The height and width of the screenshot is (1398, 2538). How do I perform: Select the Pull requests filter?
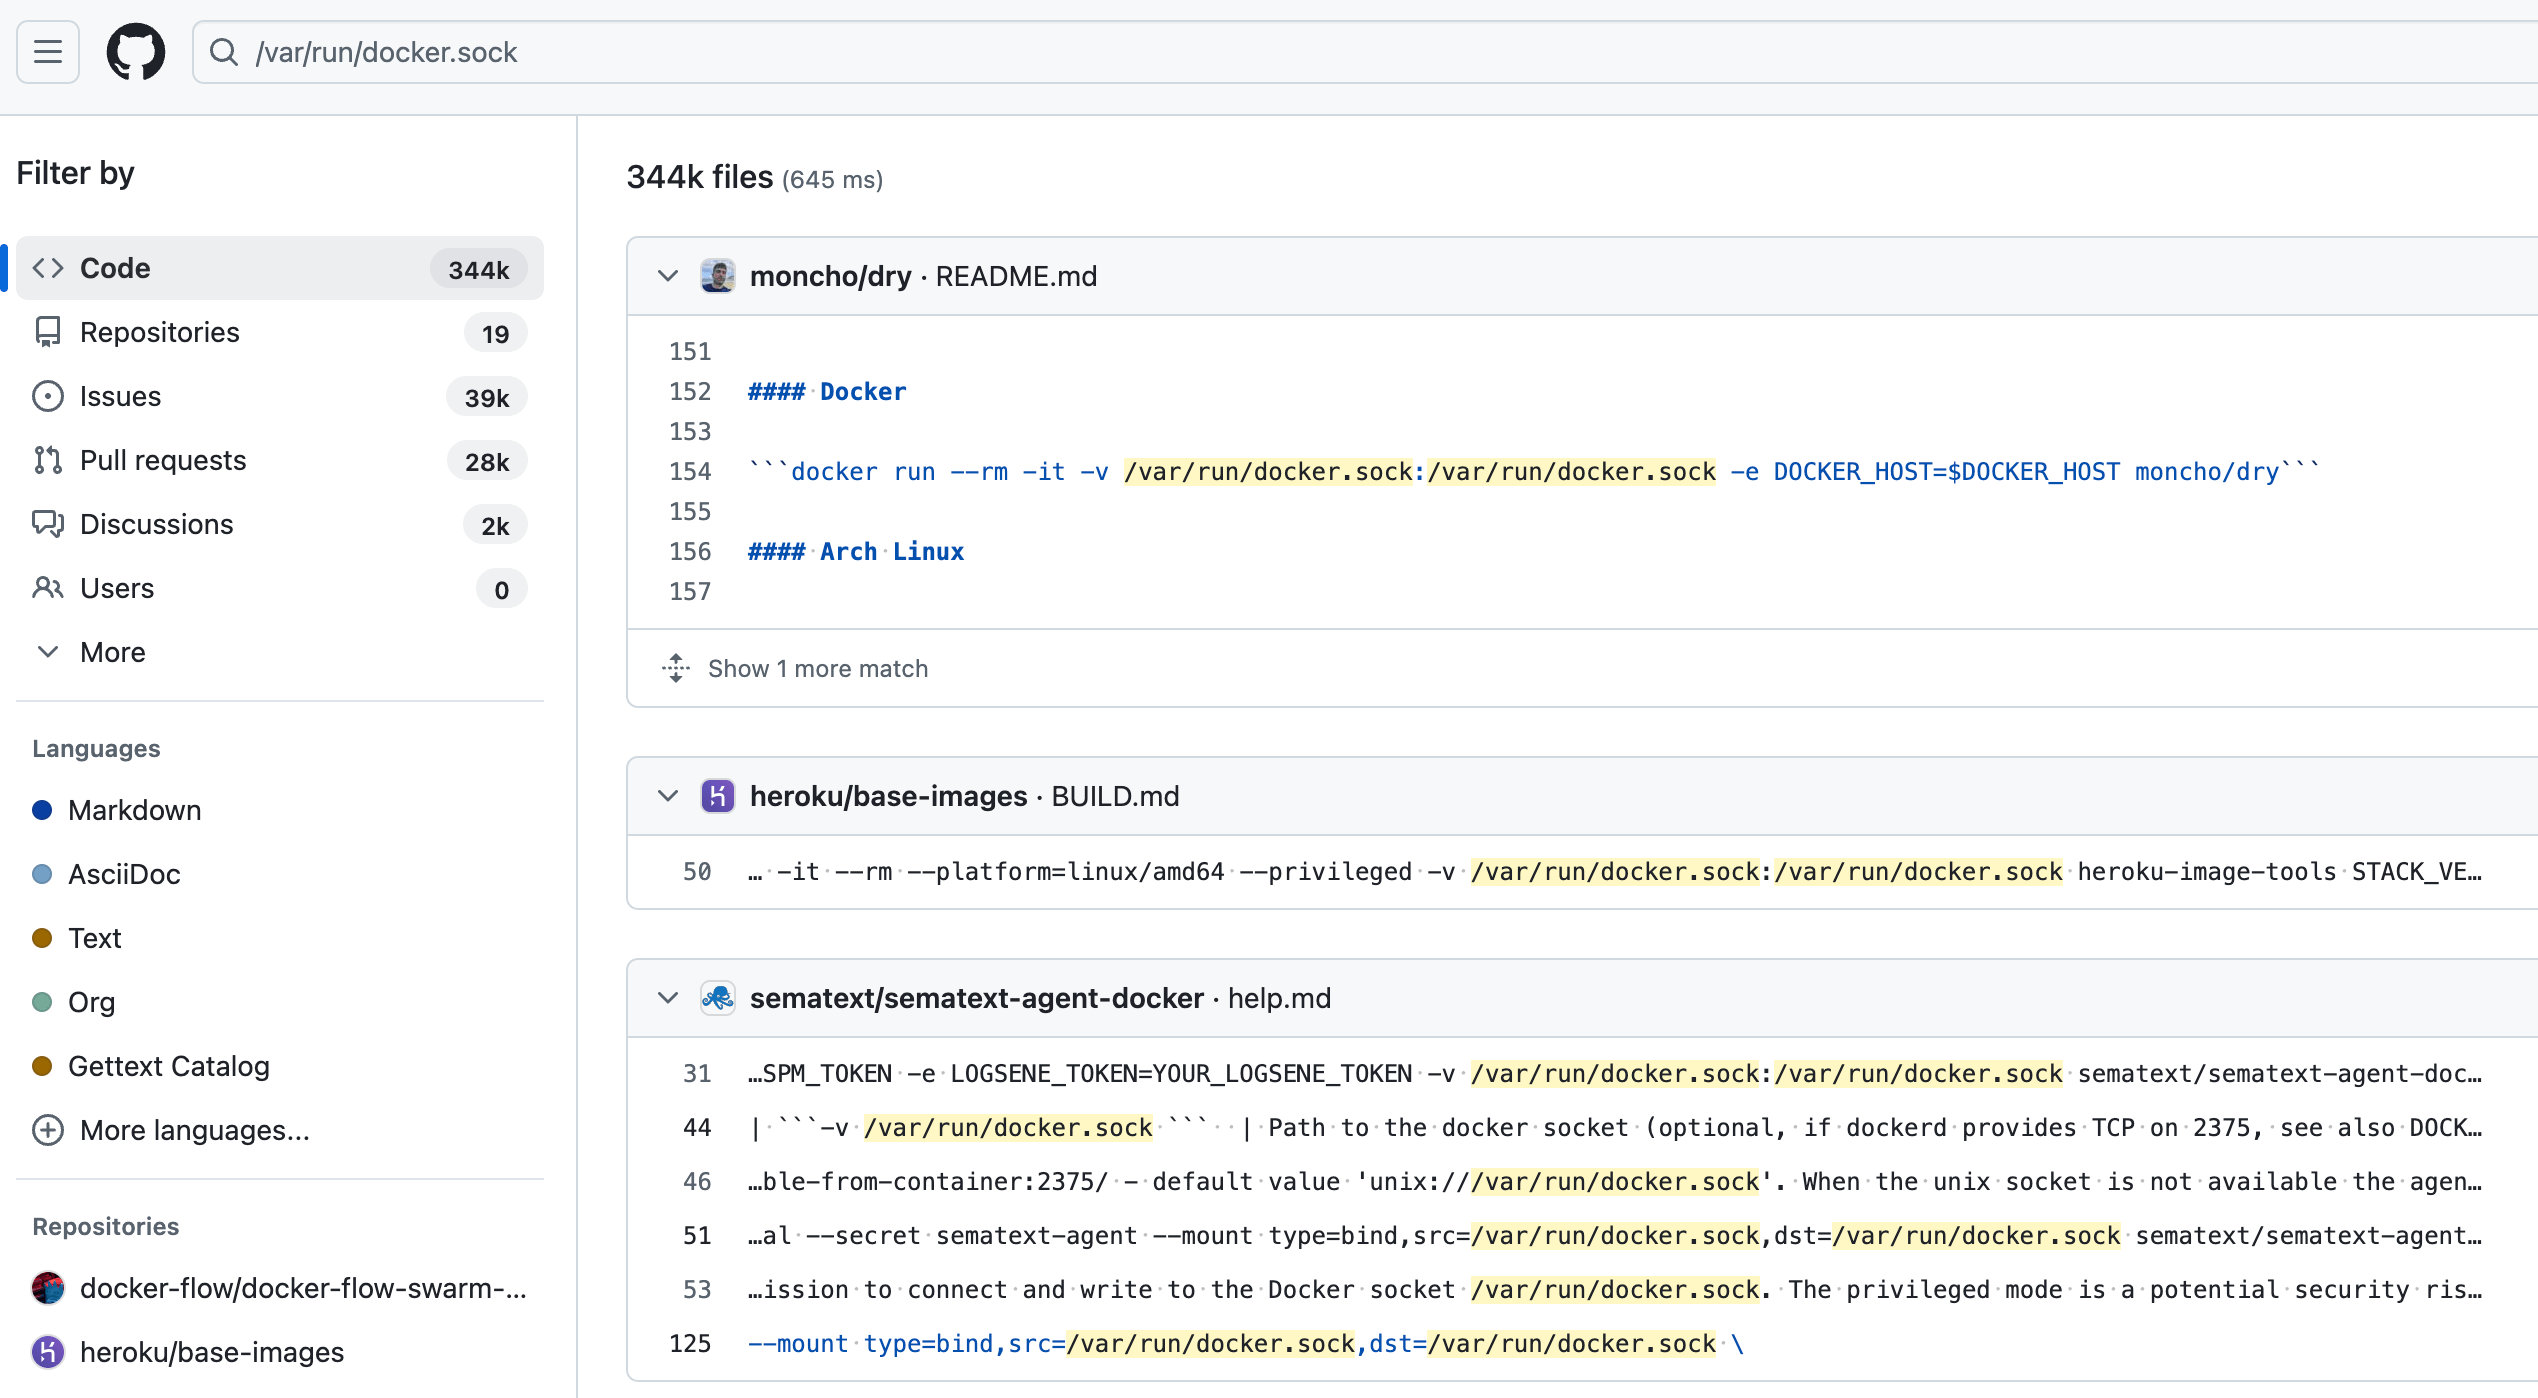pos(280,460)
